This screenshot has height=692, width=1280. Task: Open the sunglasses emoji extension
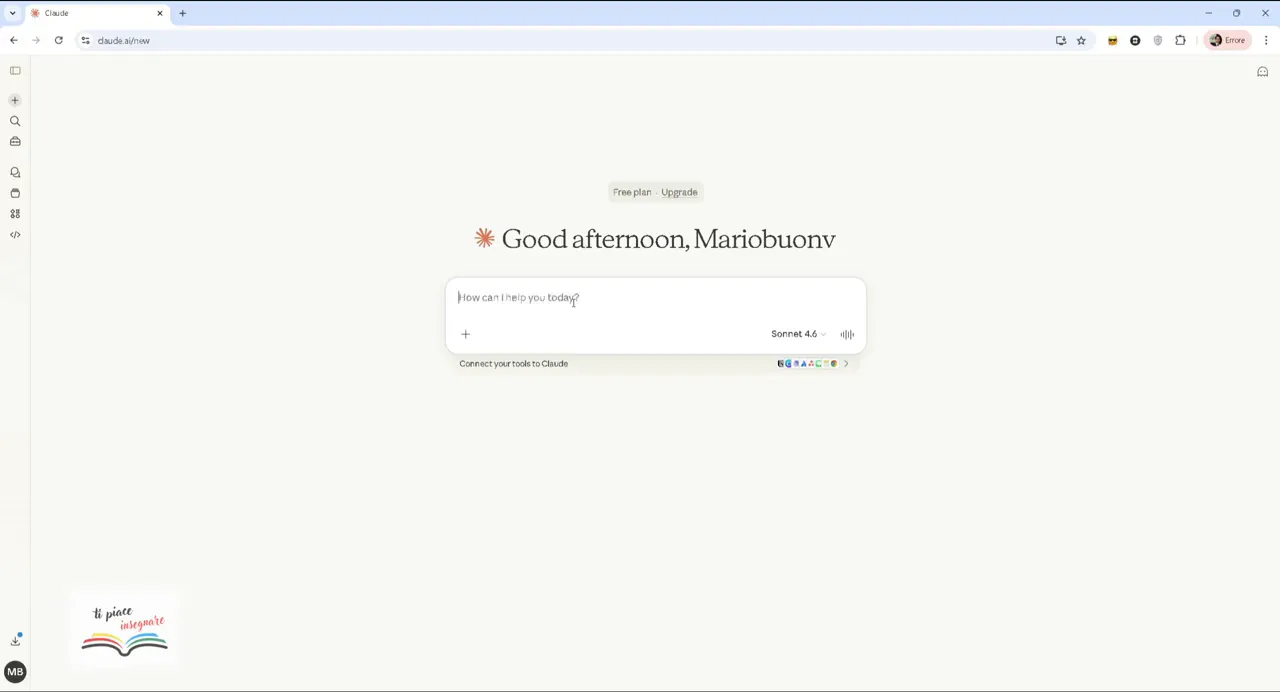point(1112,41)
